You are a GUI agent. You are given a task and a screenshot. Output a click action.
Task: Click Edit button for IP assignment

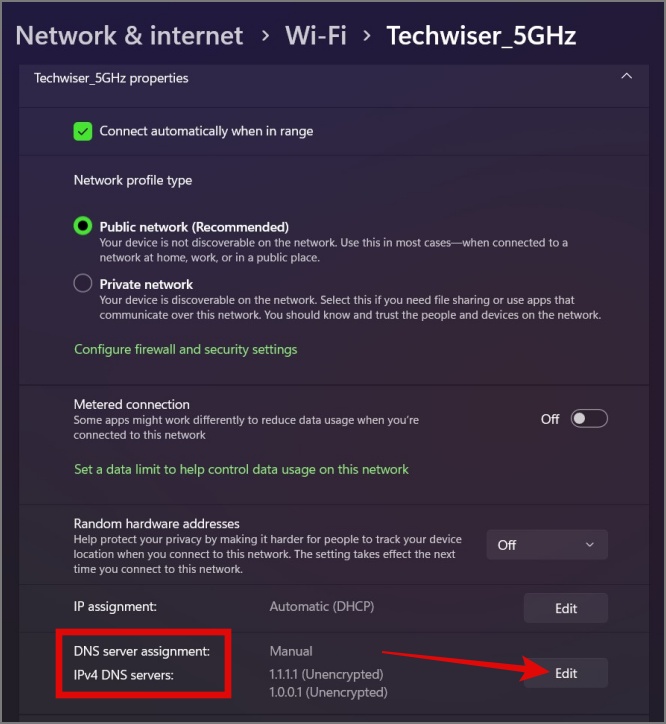pos(566,608)
